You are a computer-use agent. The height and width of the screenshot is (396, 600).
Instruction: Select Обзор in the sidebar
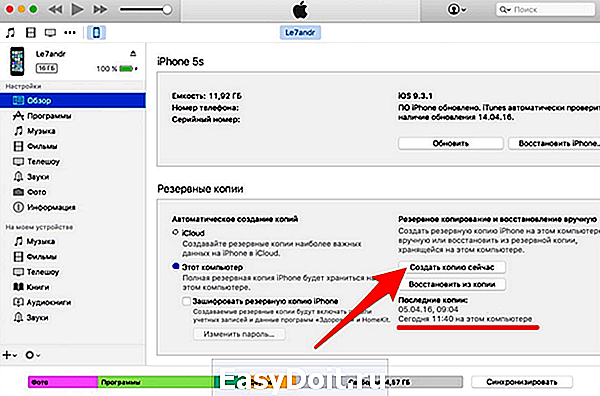click(x=73, y=100)
